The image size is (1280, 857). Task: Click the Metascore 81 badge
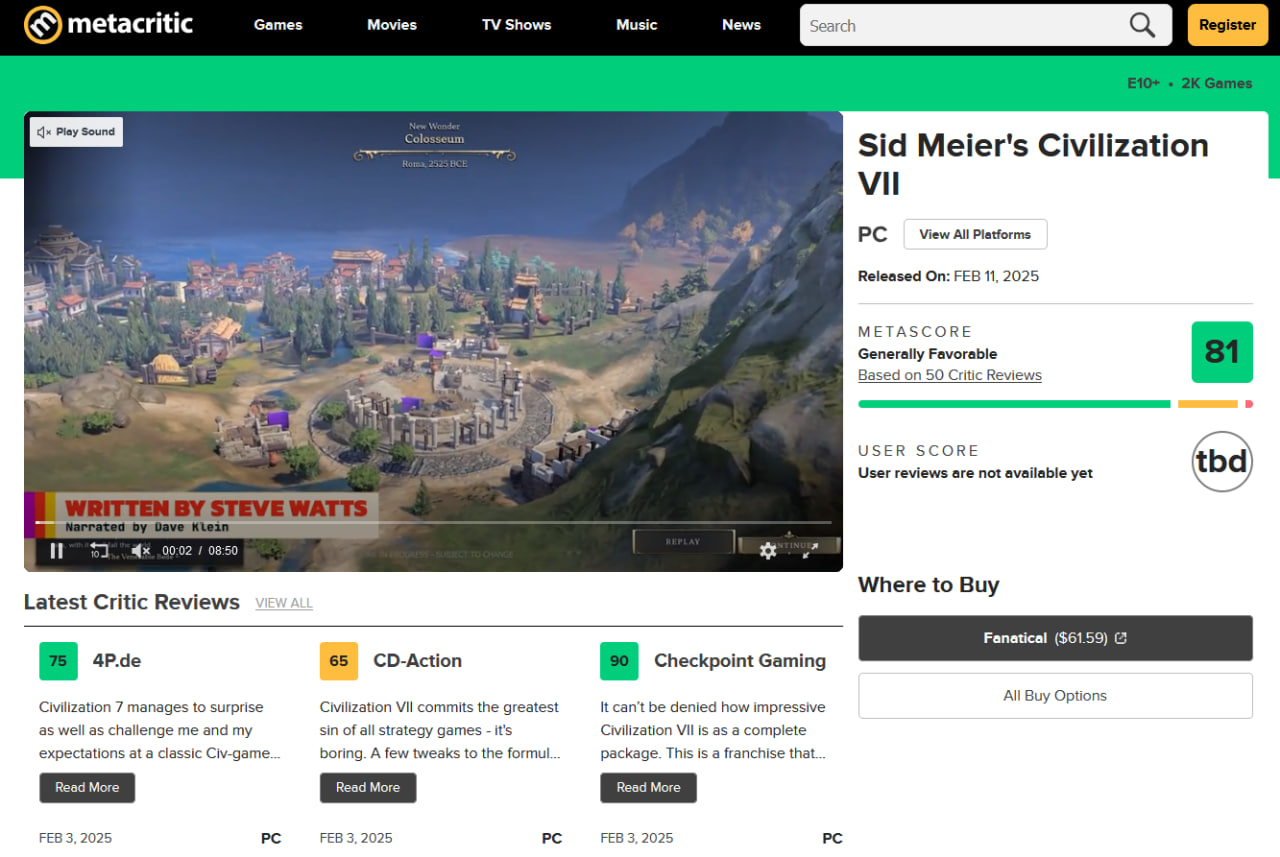(x=1222, y=352)
